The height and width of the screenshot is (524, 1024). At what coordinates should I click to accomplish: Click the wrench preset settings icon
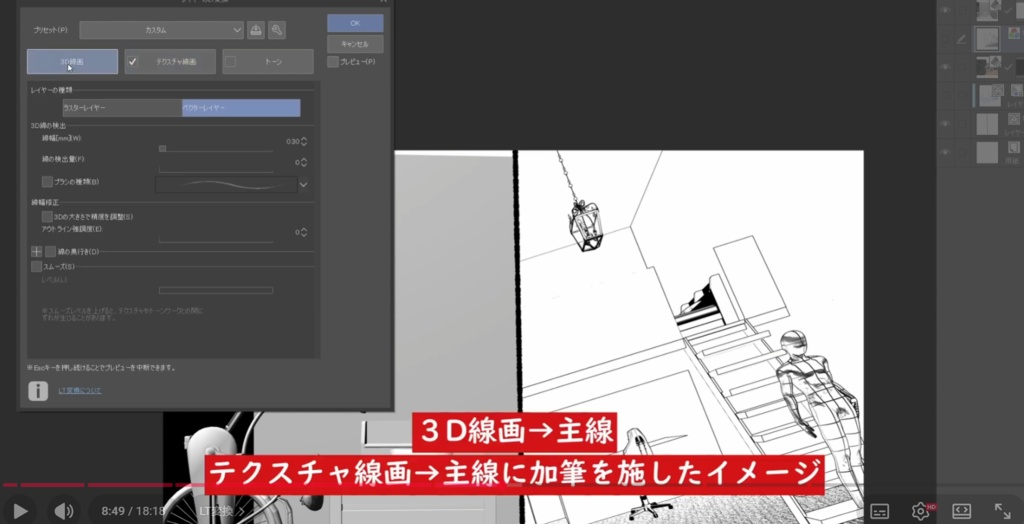[277, 29]
